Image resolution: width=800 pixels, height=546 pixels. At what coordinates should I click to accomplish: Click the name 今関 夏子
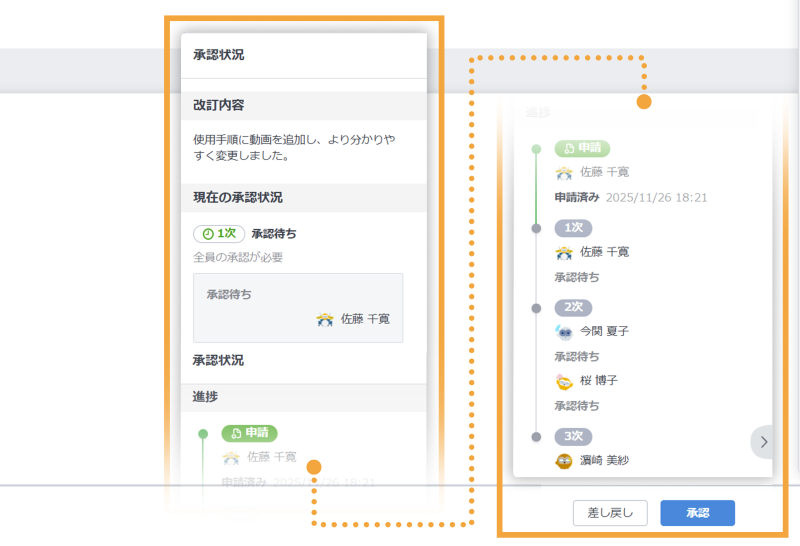605,332
